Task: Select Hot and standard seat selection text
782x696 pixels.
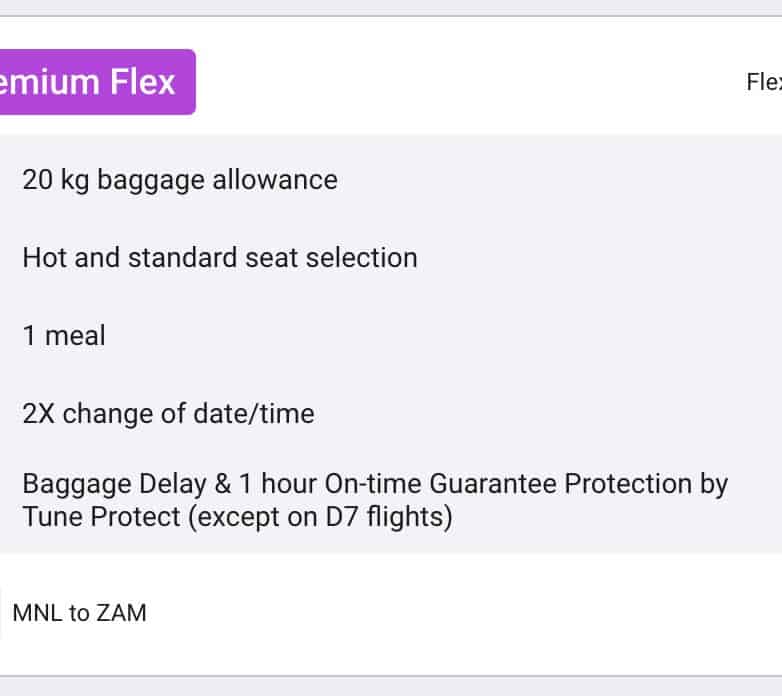Action: pyautogui.click(x=220, y=257)
